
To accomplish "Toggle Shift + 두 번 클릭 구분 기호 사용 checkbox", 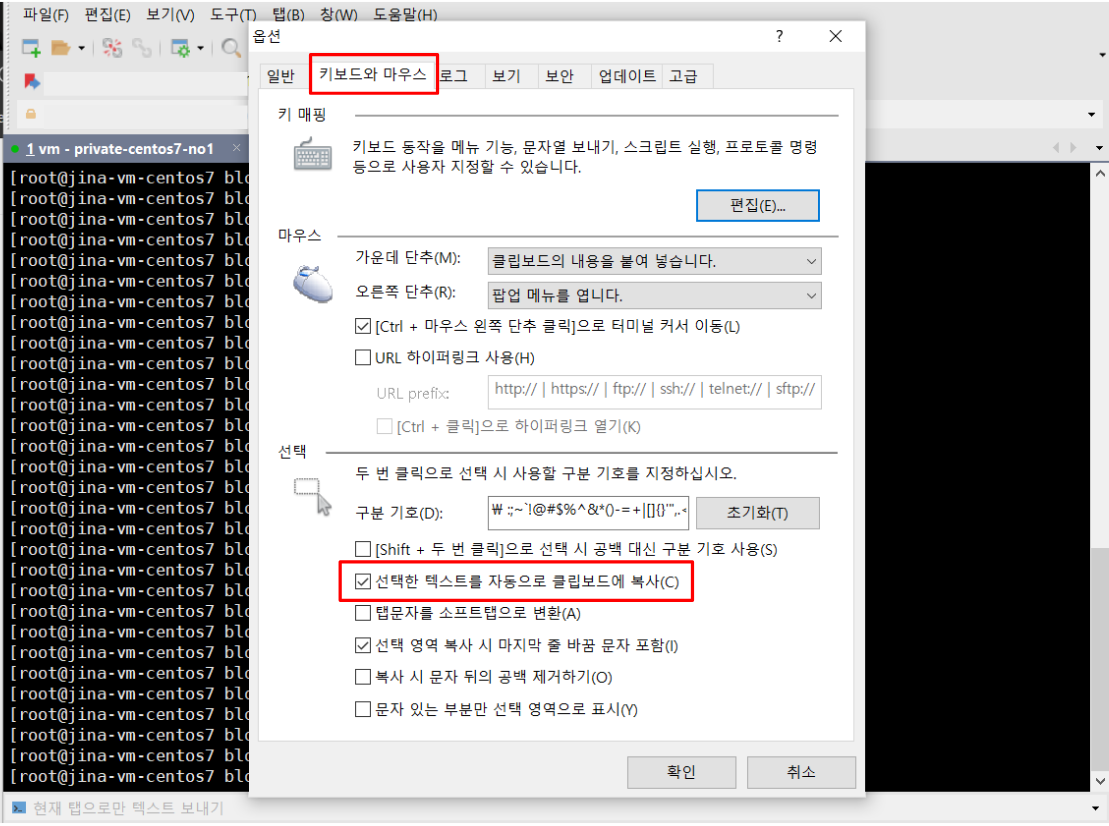I will coord(363,549).
